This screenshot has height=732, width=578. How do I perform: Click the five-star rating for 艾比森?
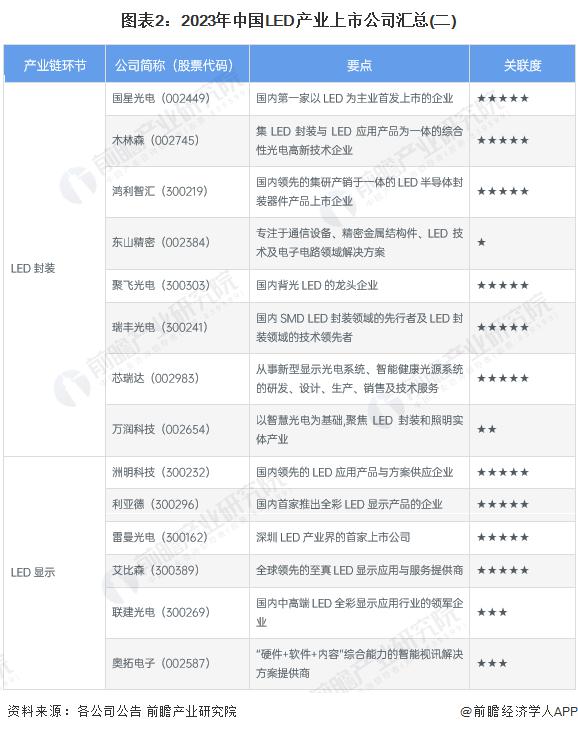pyautogui.click(x=503, y=570)
